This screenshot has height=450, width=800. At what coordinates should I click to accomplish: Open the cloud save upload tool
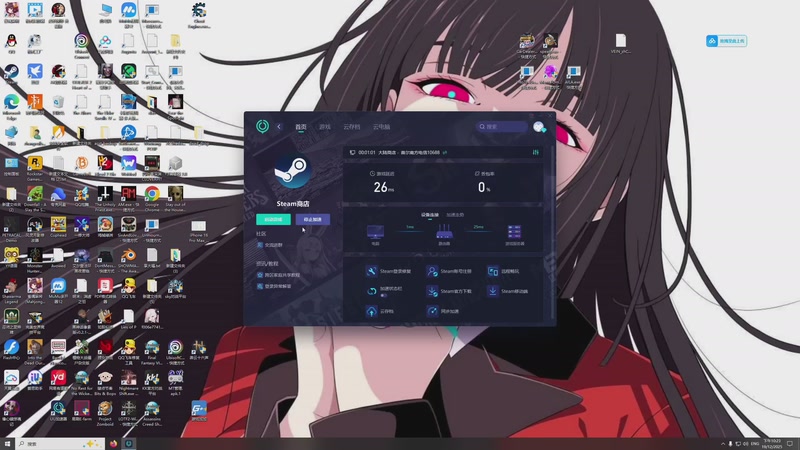pyautogui.click(x=380, y=311)
